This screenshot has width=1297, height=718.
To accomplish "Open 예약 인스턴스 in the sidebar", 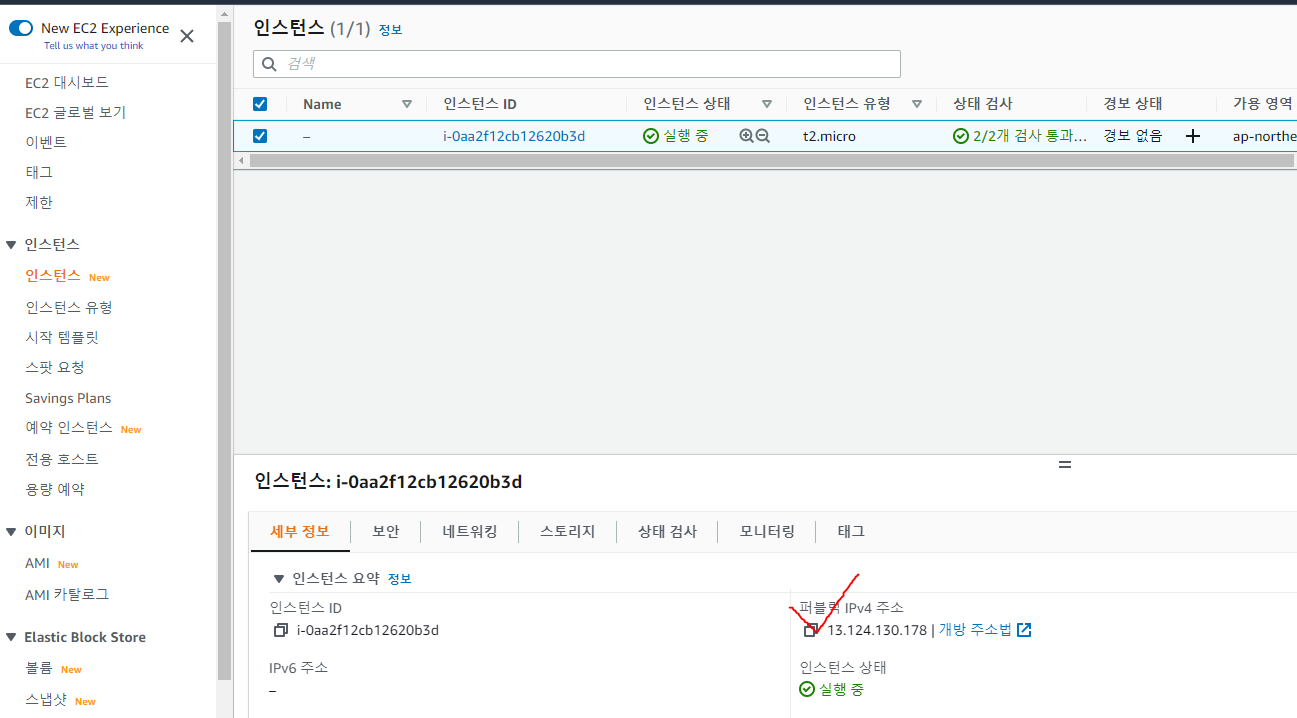I will 69,427.
